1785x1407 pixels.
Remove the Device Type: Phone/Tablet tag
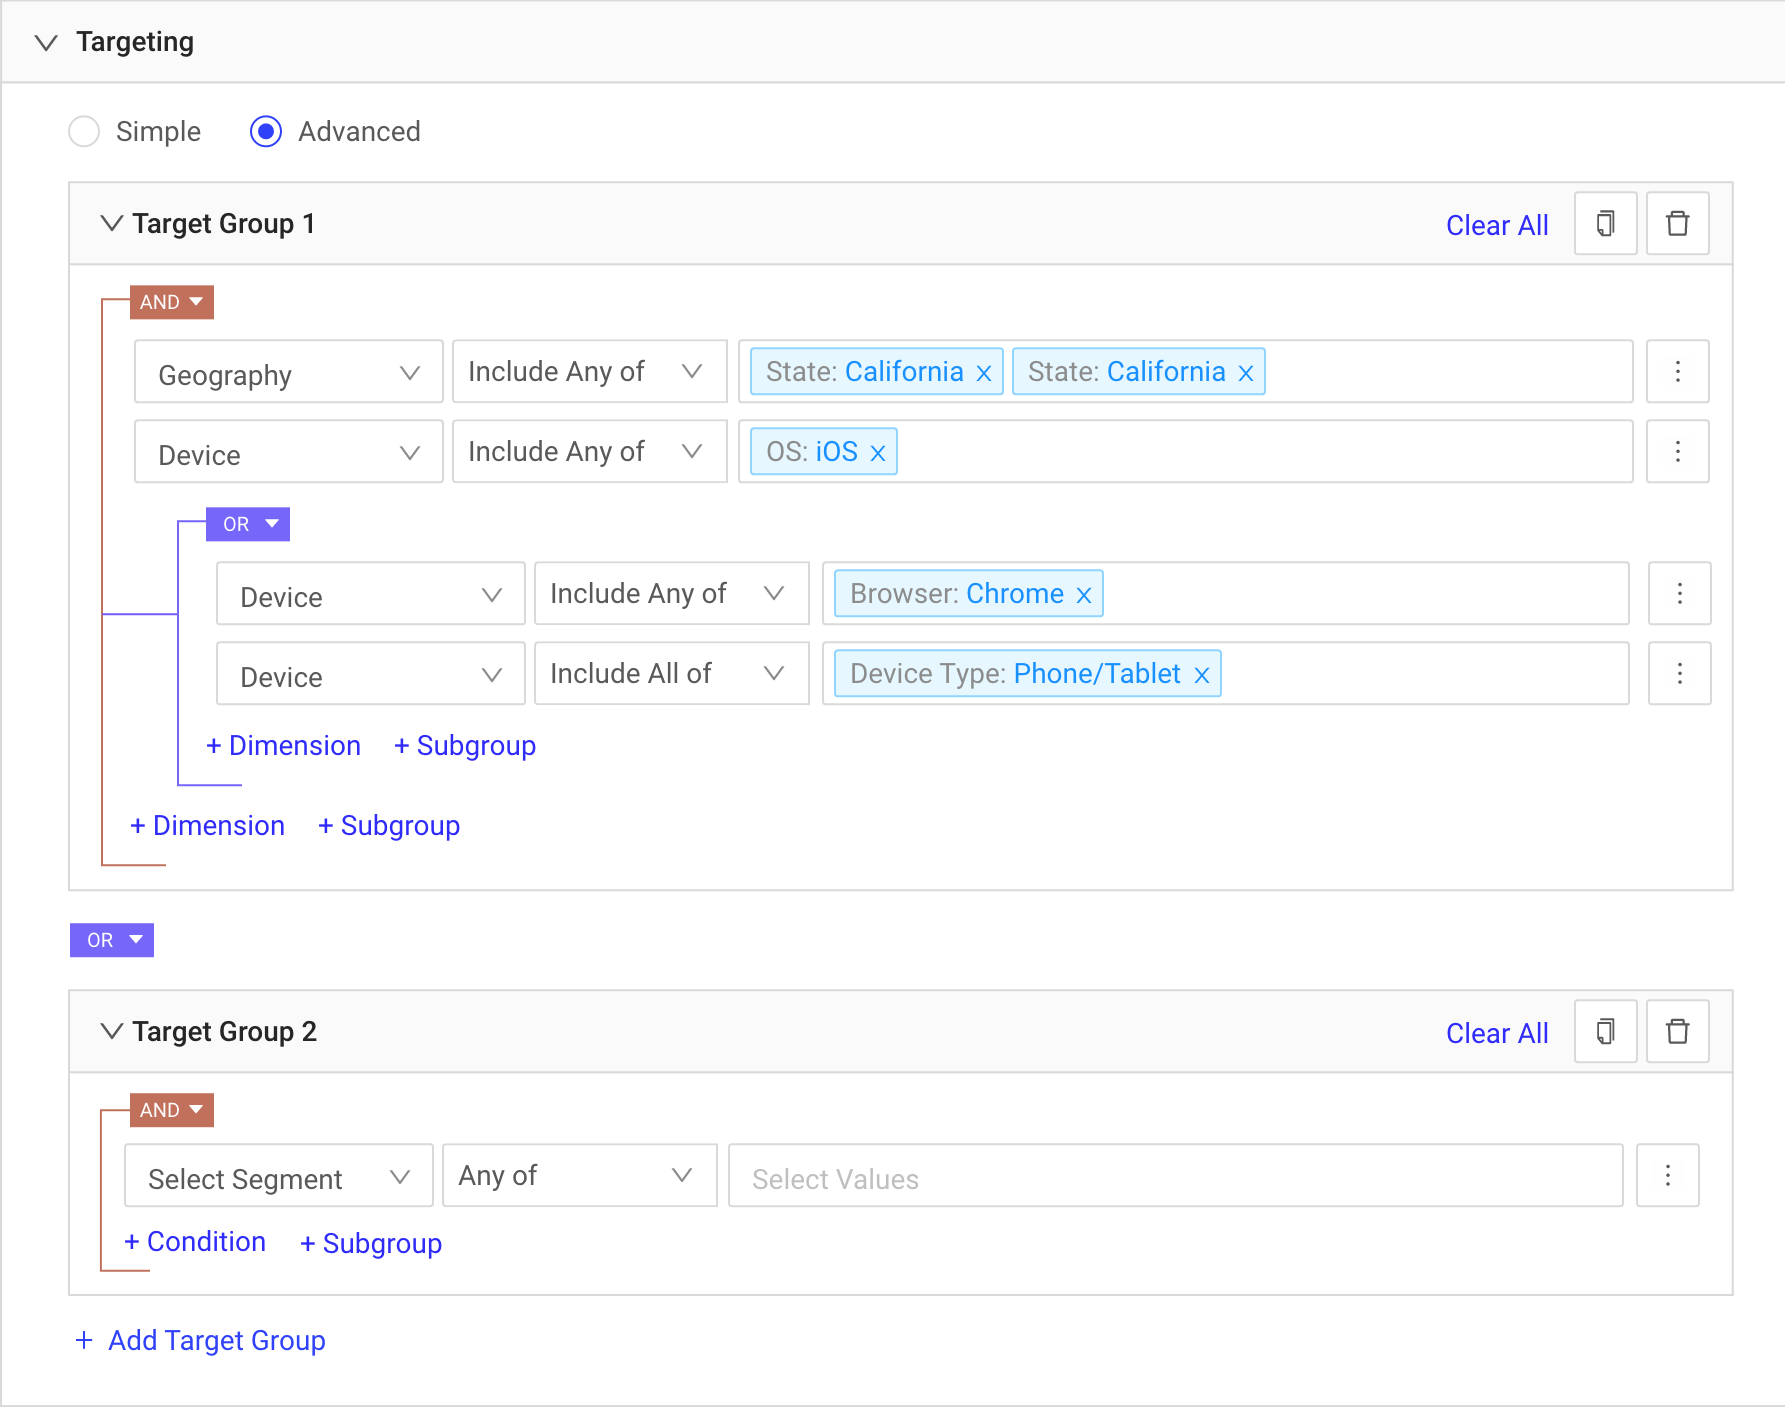pyautogui.click(x=1202, y=675)
